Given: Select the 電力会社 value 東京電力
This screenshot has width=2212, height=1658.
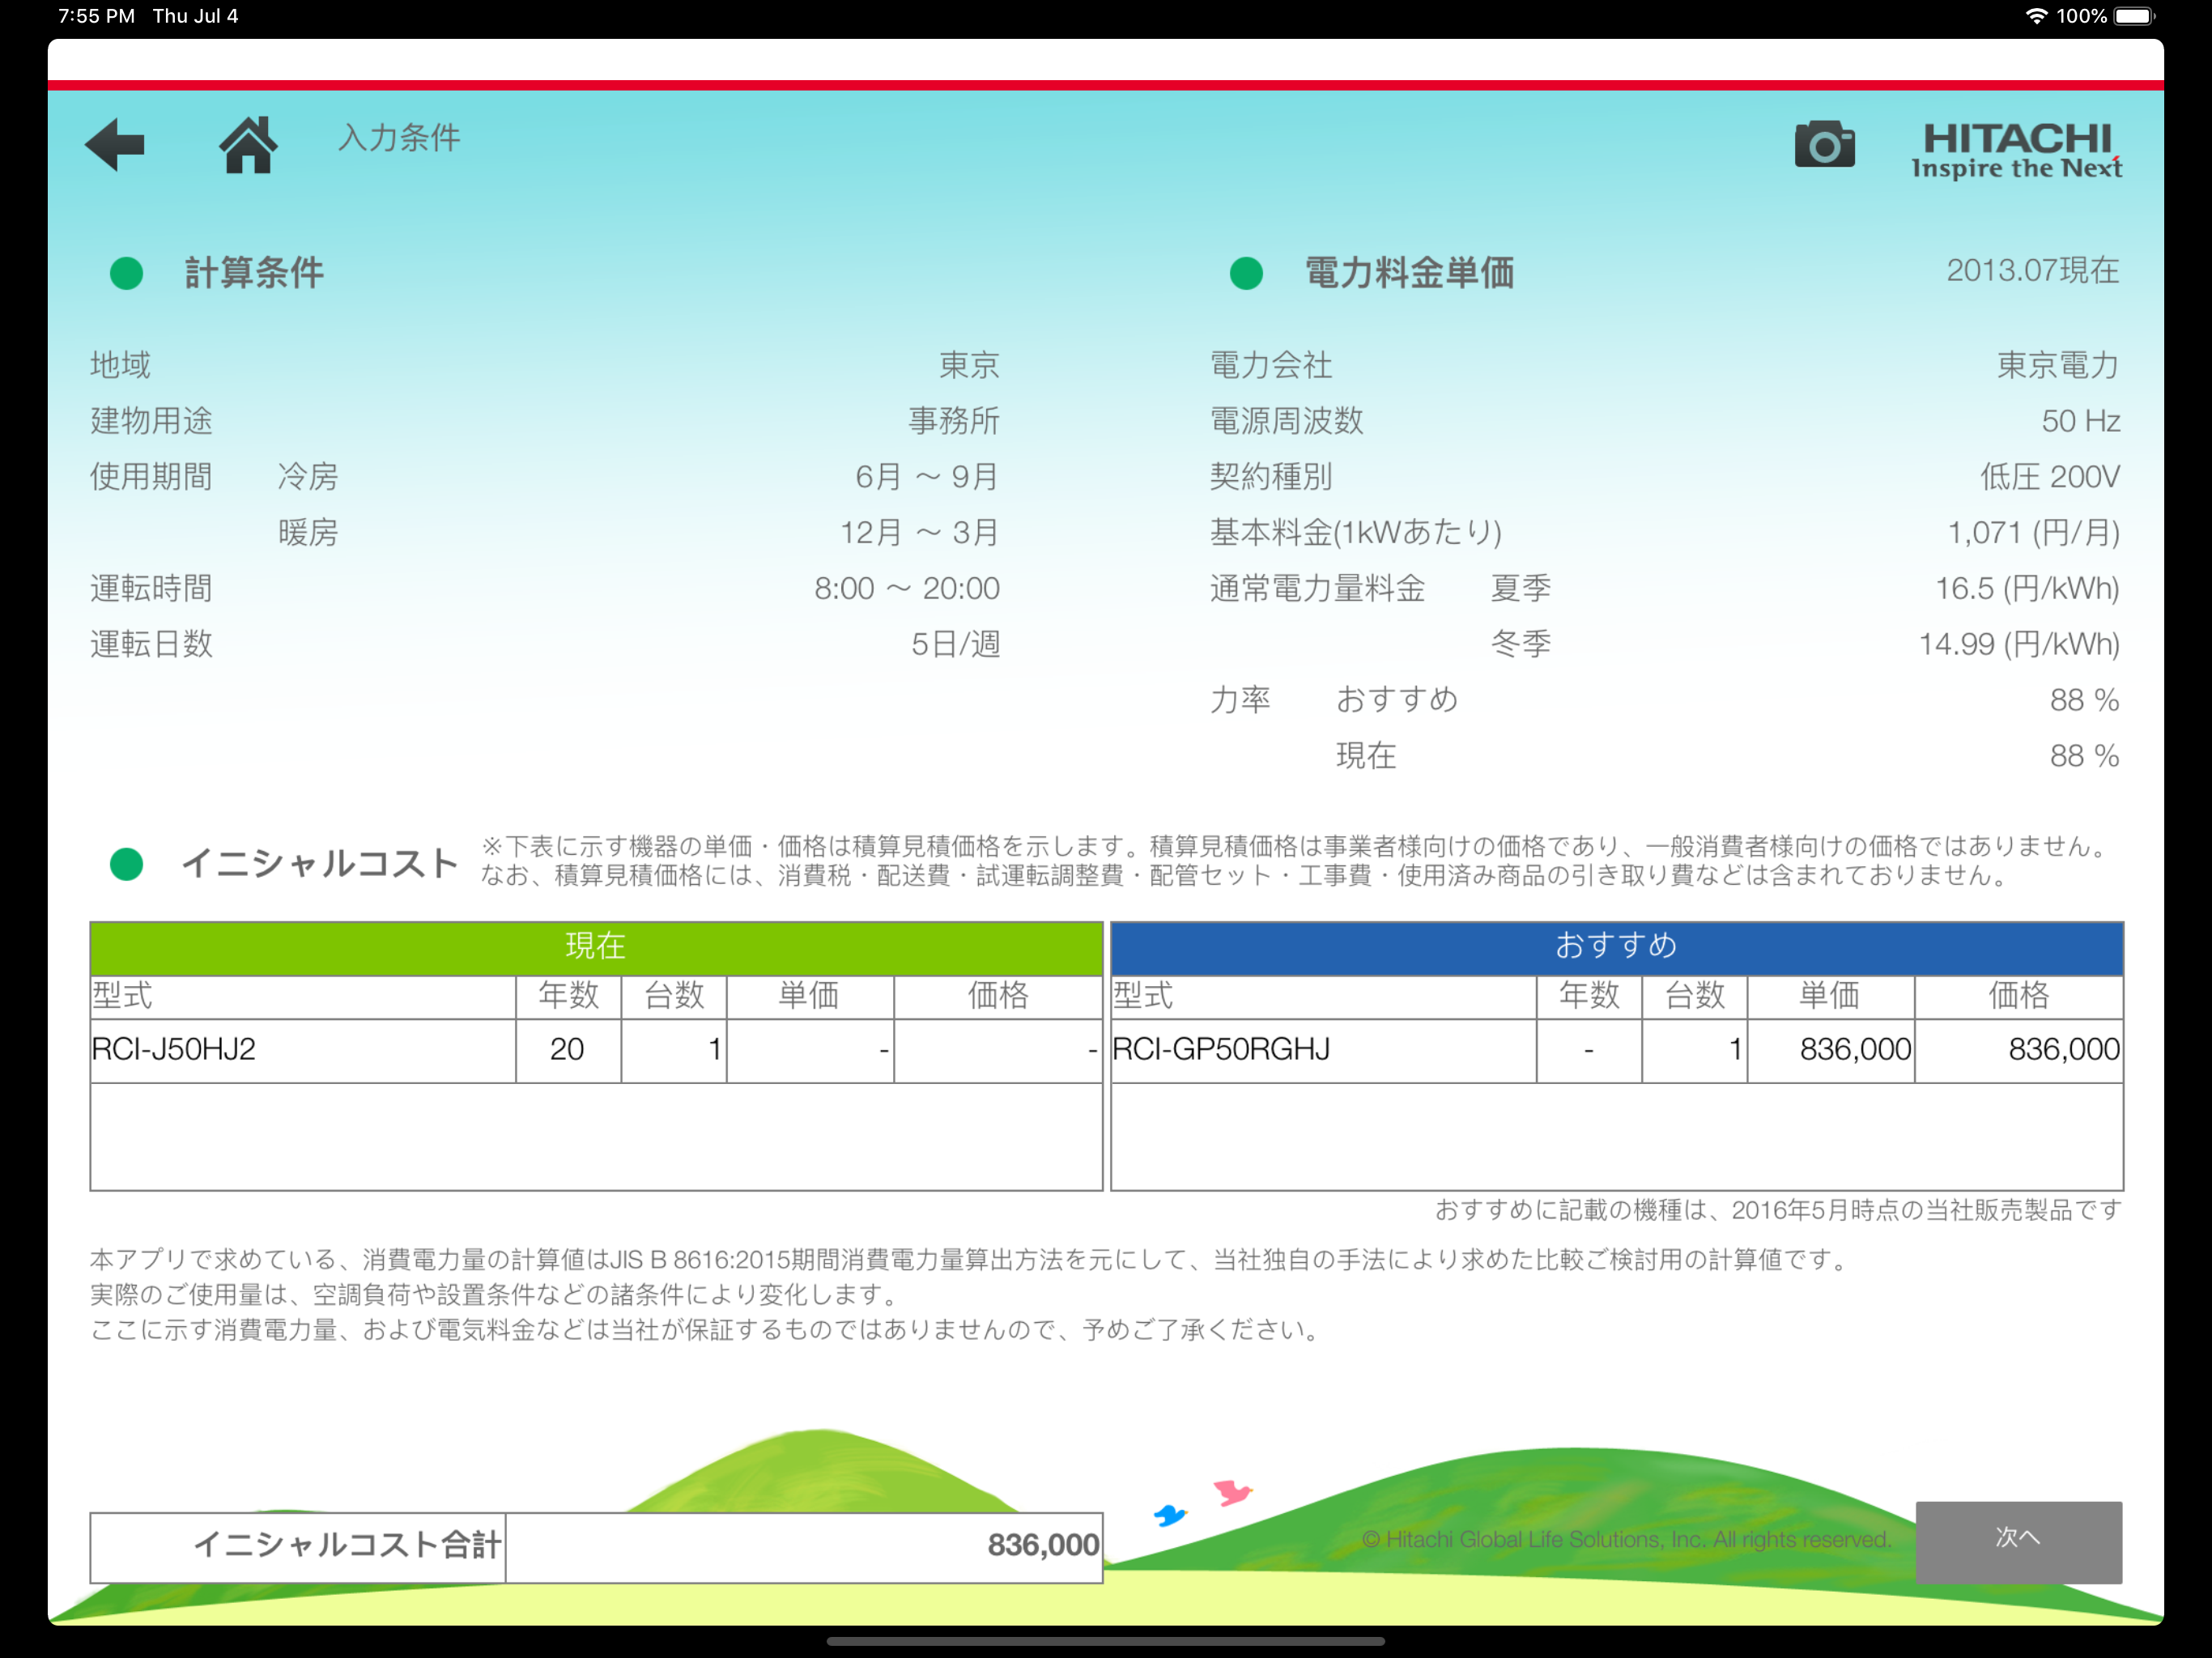Looking at the screenshot, I should (x=2058, y=365).
